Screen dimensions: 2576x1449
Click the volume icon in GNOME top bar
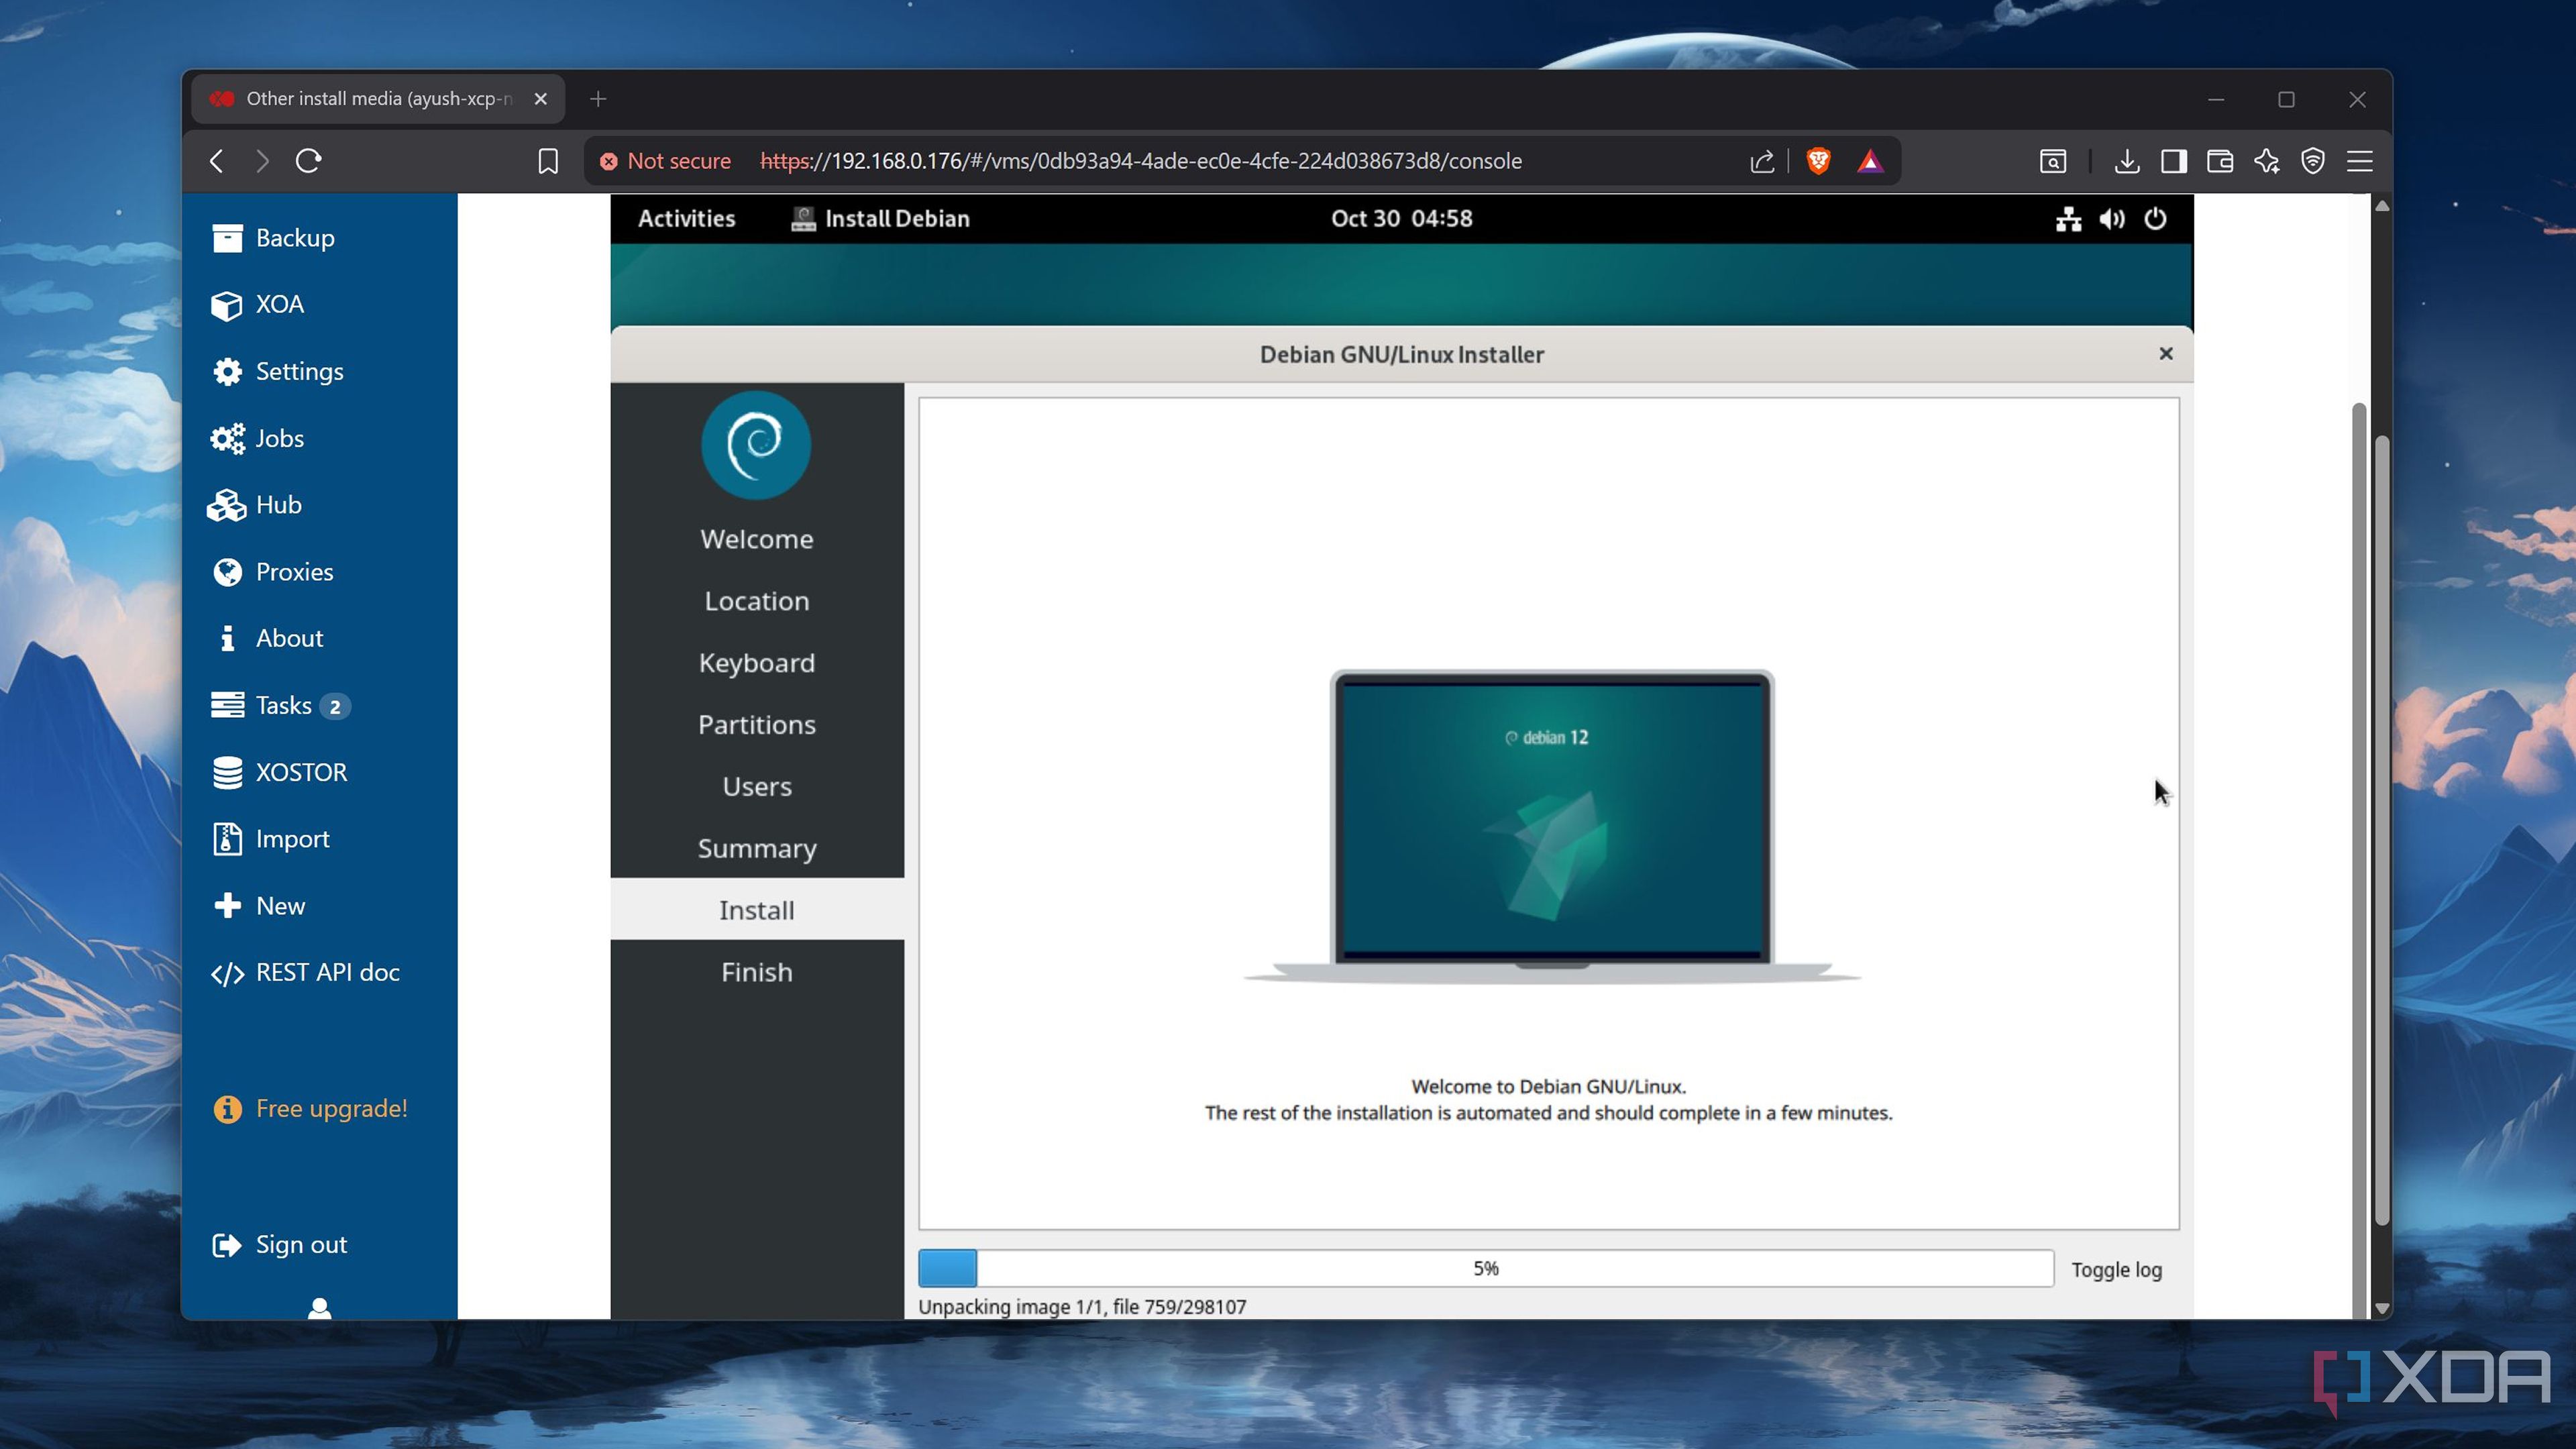(x=2112, y=218)
